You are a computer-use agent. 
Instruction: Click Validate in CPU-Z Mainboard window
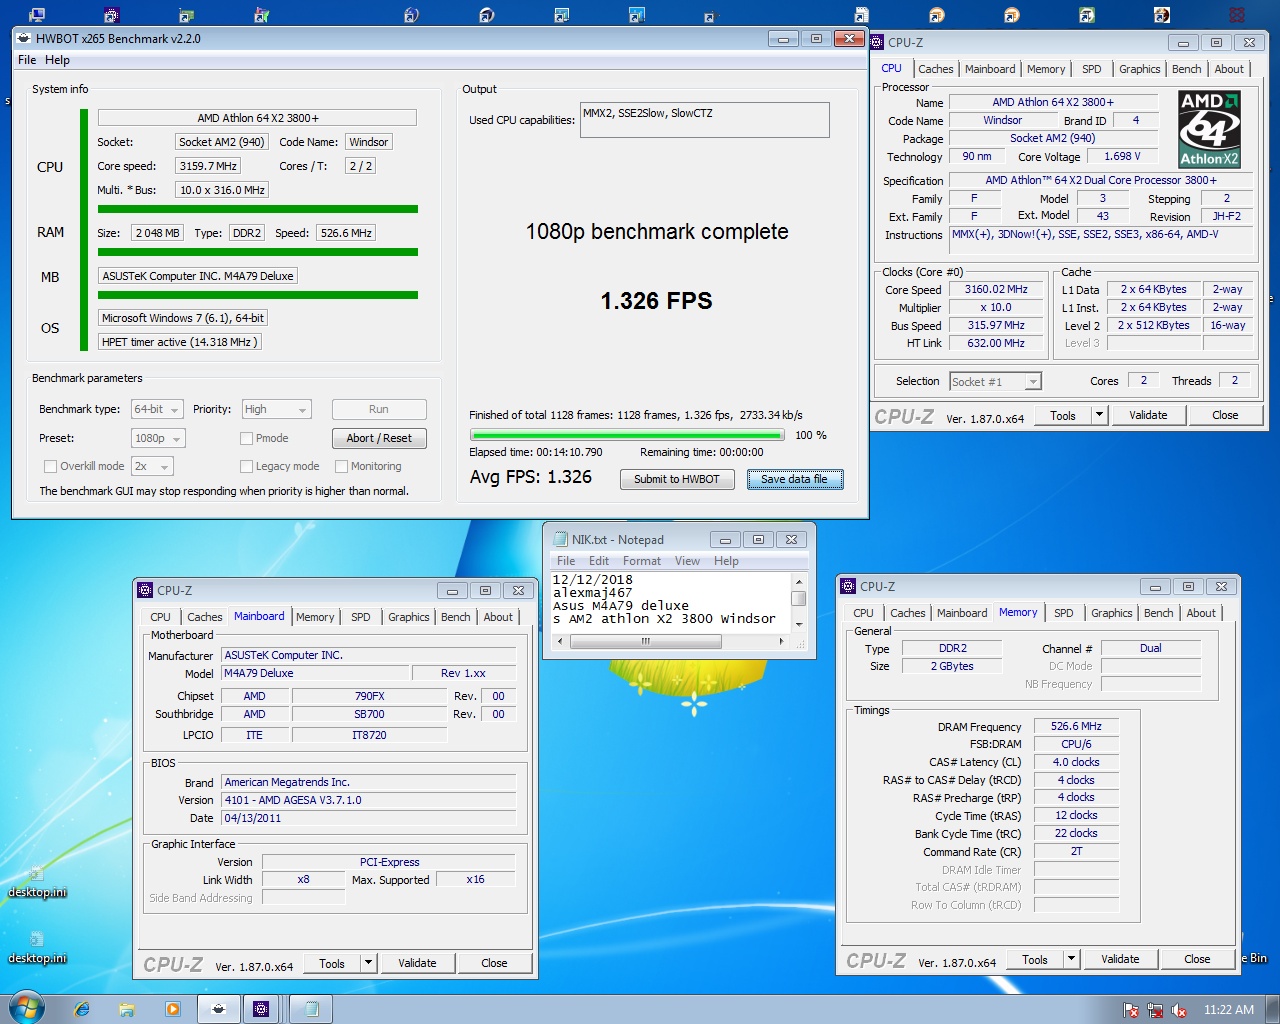[417, 963]
